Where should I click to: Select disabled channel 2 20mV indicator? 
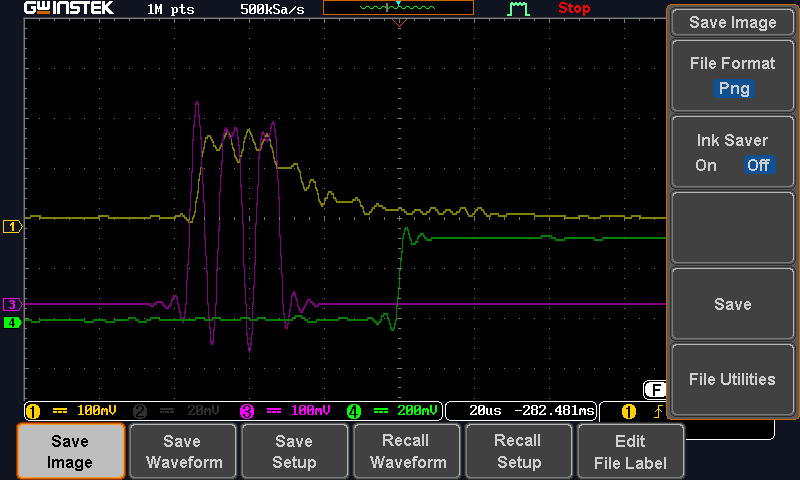point(176,411)
